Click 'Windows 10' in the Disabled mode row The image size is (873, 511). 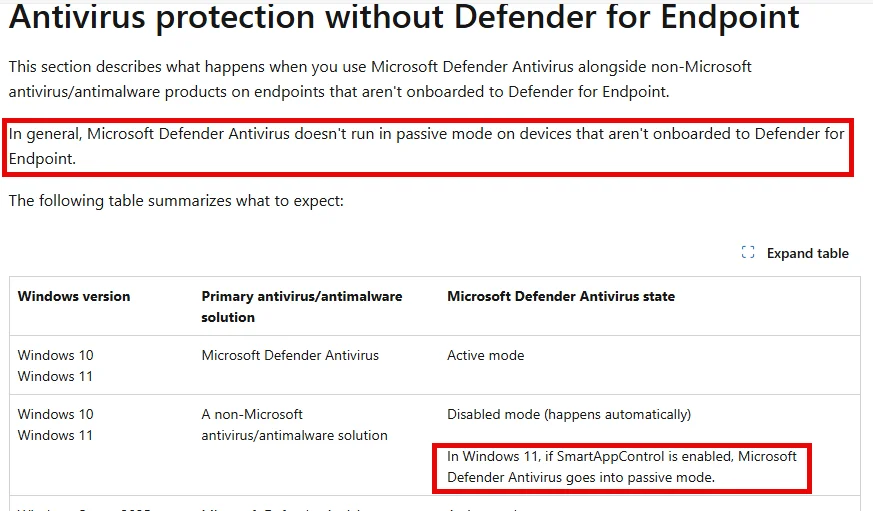56,414
